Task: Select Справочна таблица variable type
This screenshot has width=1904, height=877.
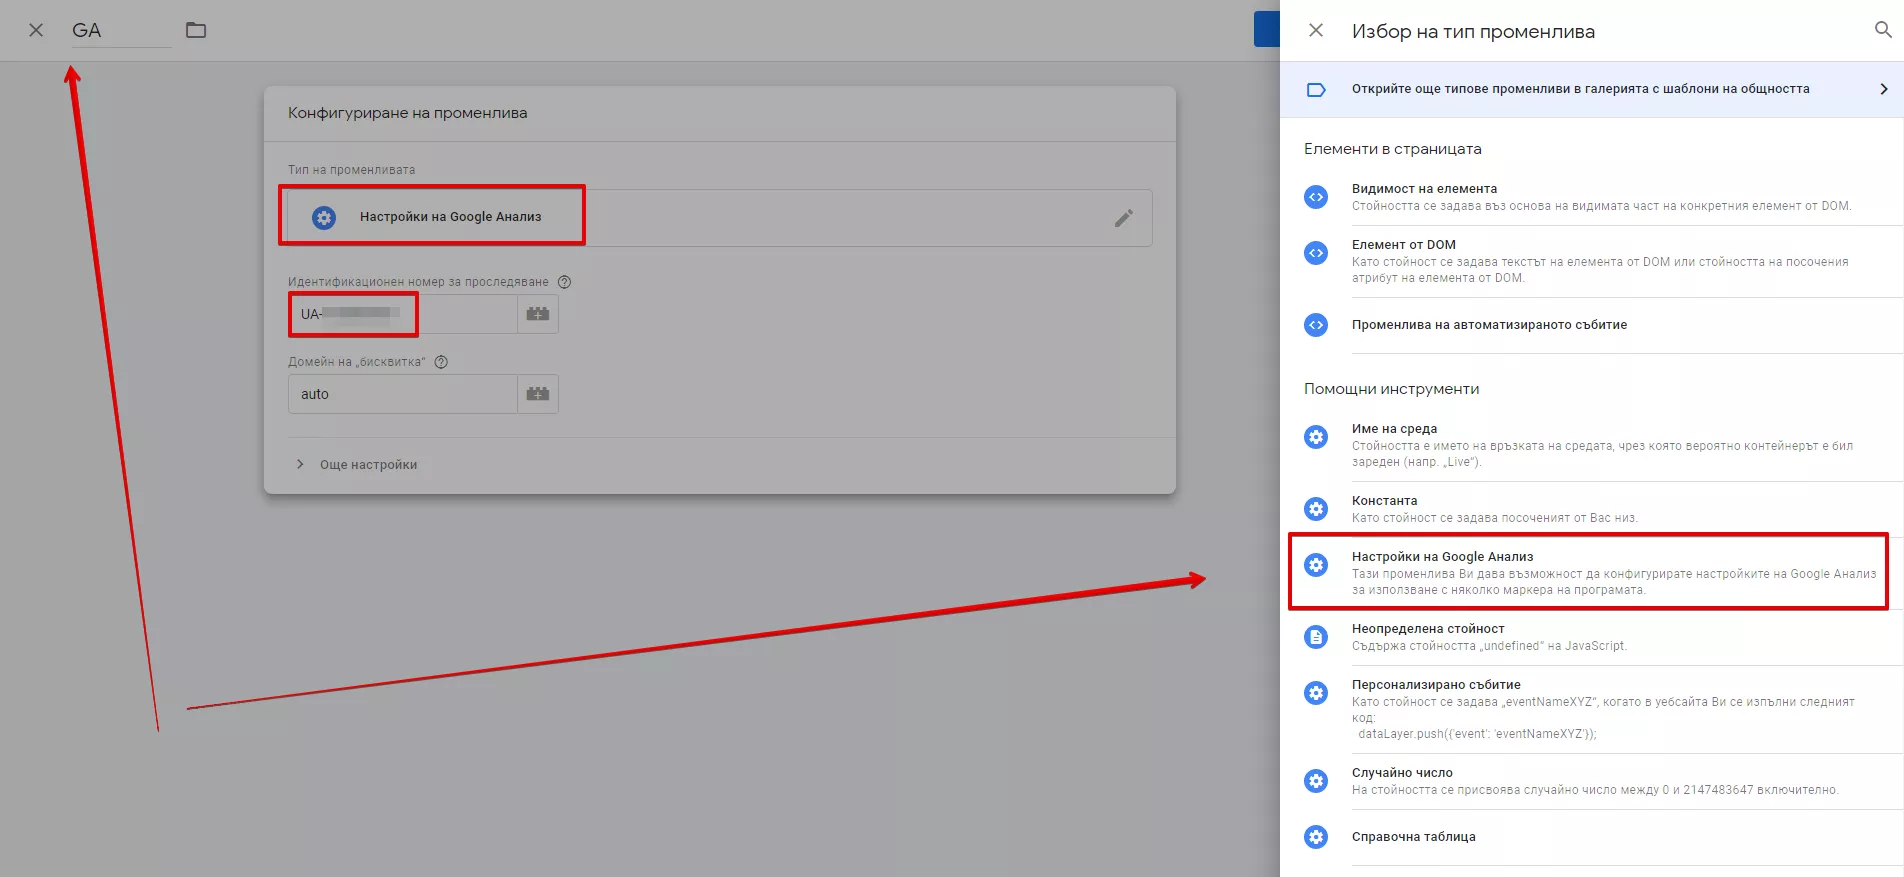Action: pos(1592,837)
